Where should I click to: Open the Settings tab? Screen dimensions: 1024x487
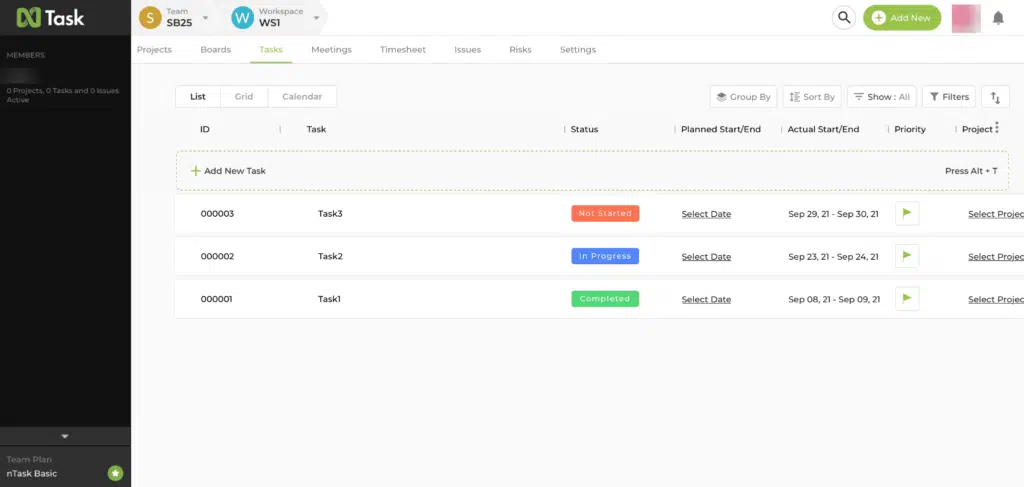[x=578, y=50]
